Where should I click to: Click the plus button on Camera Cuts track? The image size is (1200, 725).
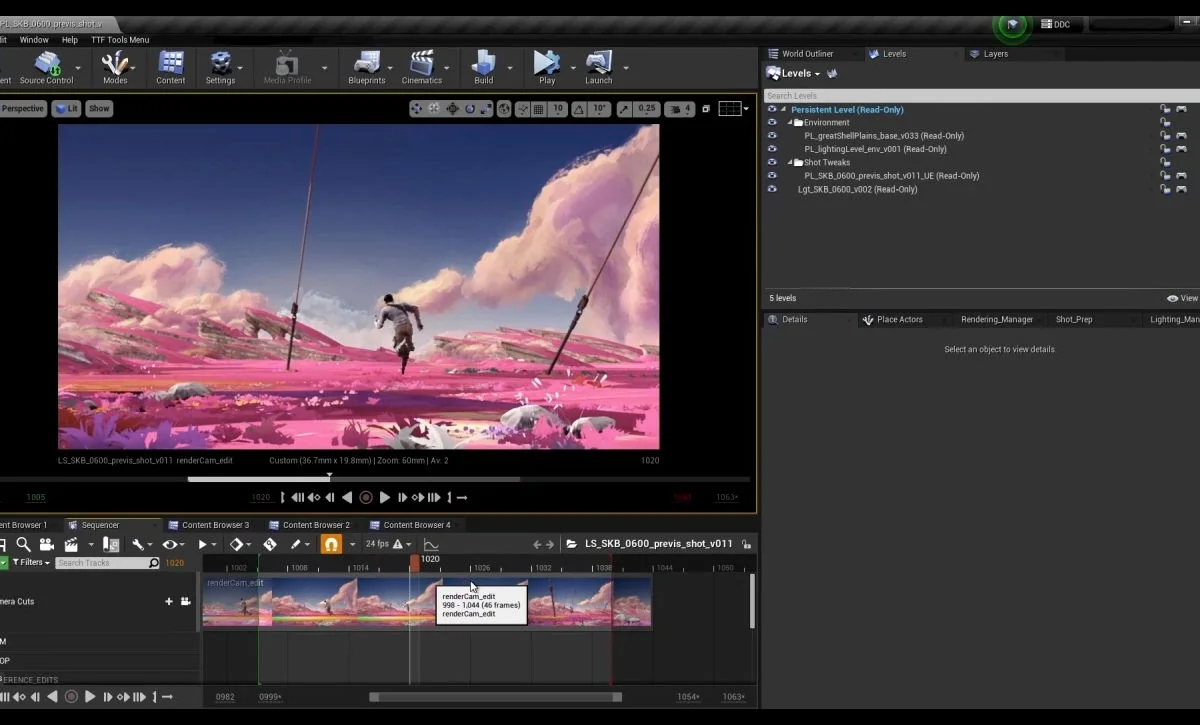pyautogui.click(x=169, y=601)
